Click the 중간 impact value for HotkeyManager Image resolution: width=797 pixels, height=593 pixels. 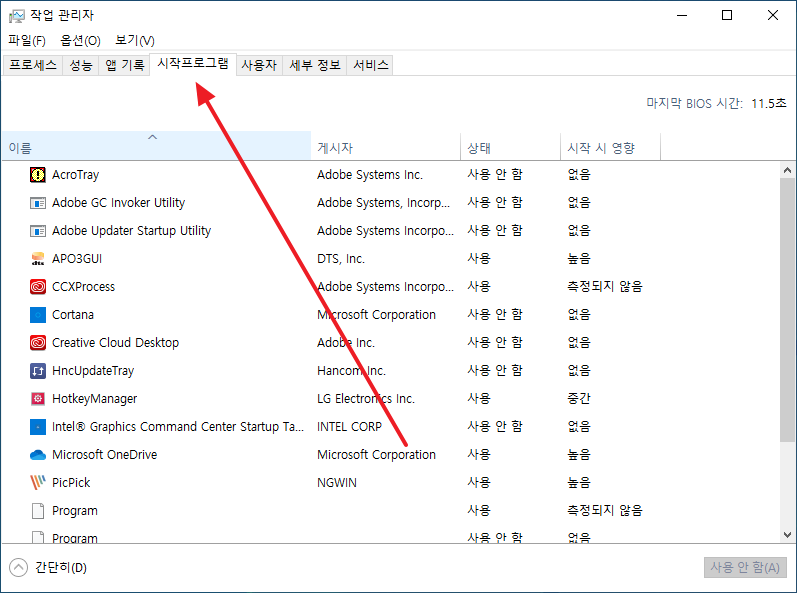pyautogui.click(x=579, y=398)
